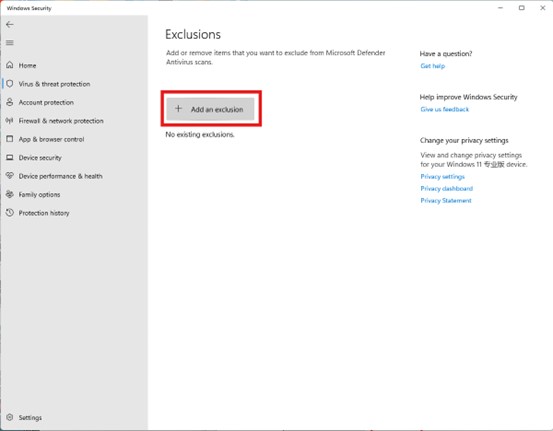Click the Protection history clock icon
Image resolution: width=553 pixels, height=431 pixels.
pos(10,213)
